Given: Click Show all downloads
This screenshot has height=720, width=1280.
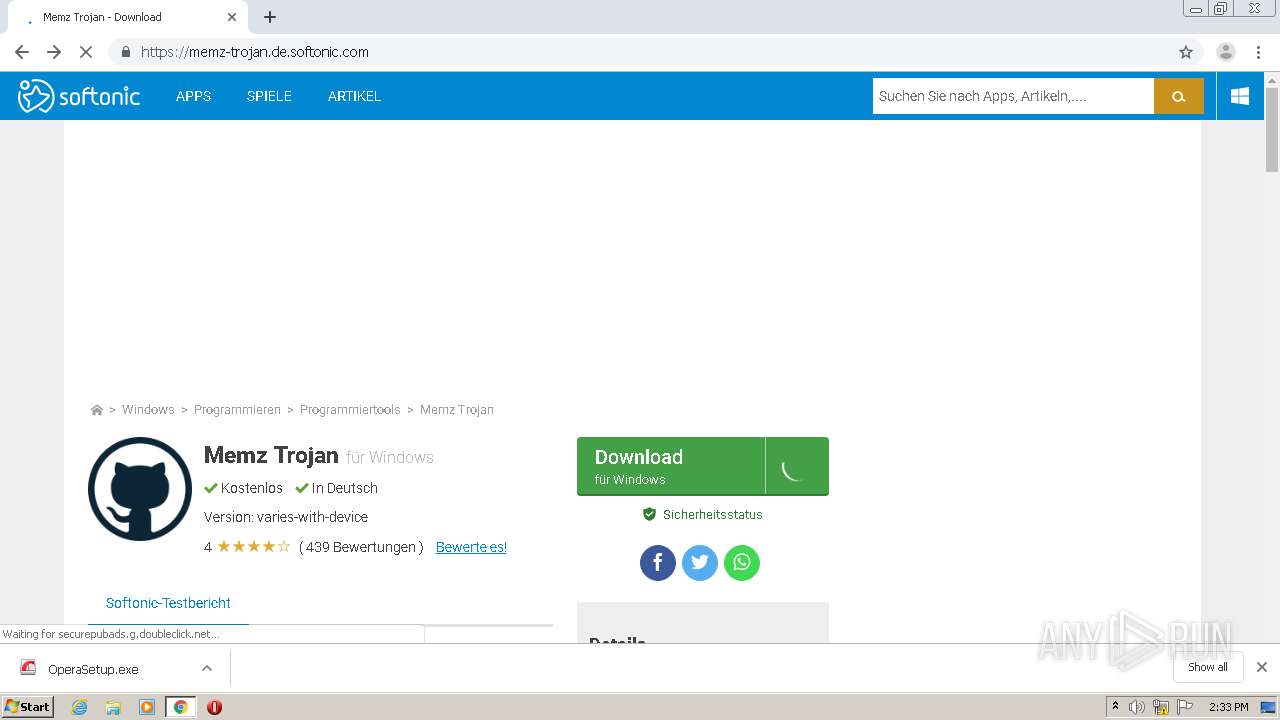Looking at the screenshot, I should pyautogui.click(x=1208, y=667).
